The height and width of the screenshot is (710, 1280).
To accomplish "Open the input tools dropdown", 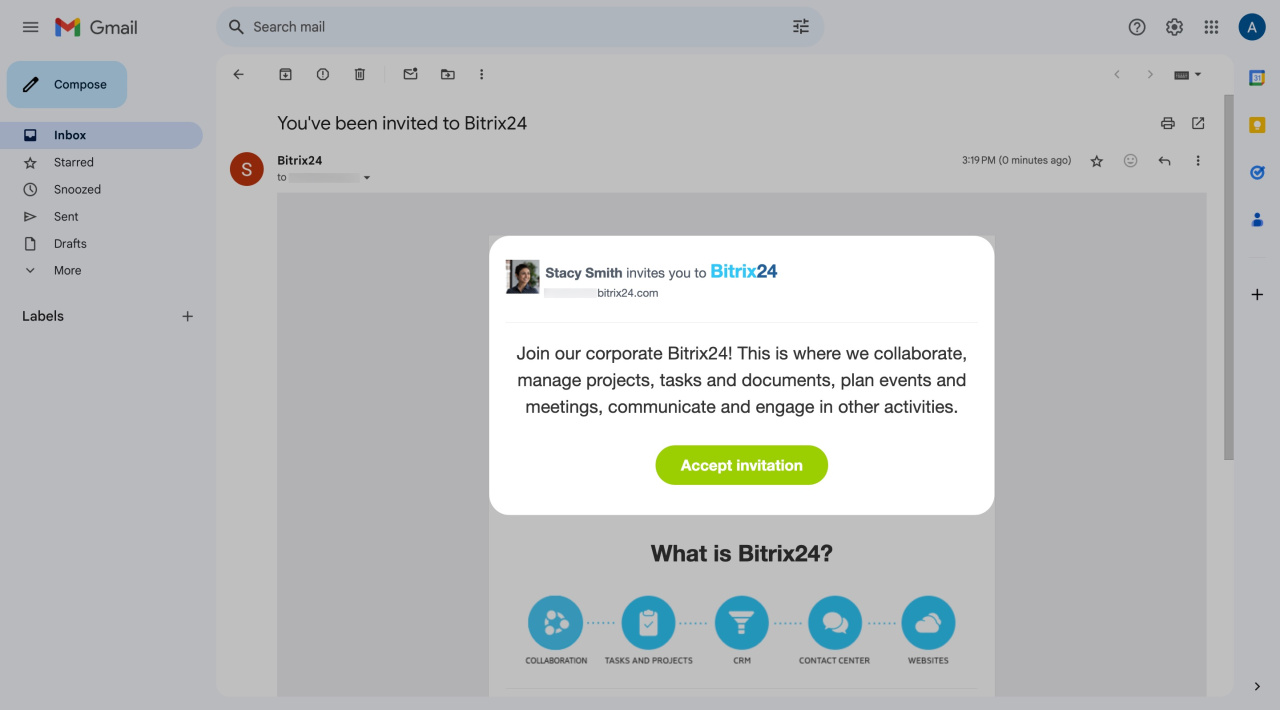I will pyautogui.click(x=1187, y=74).
